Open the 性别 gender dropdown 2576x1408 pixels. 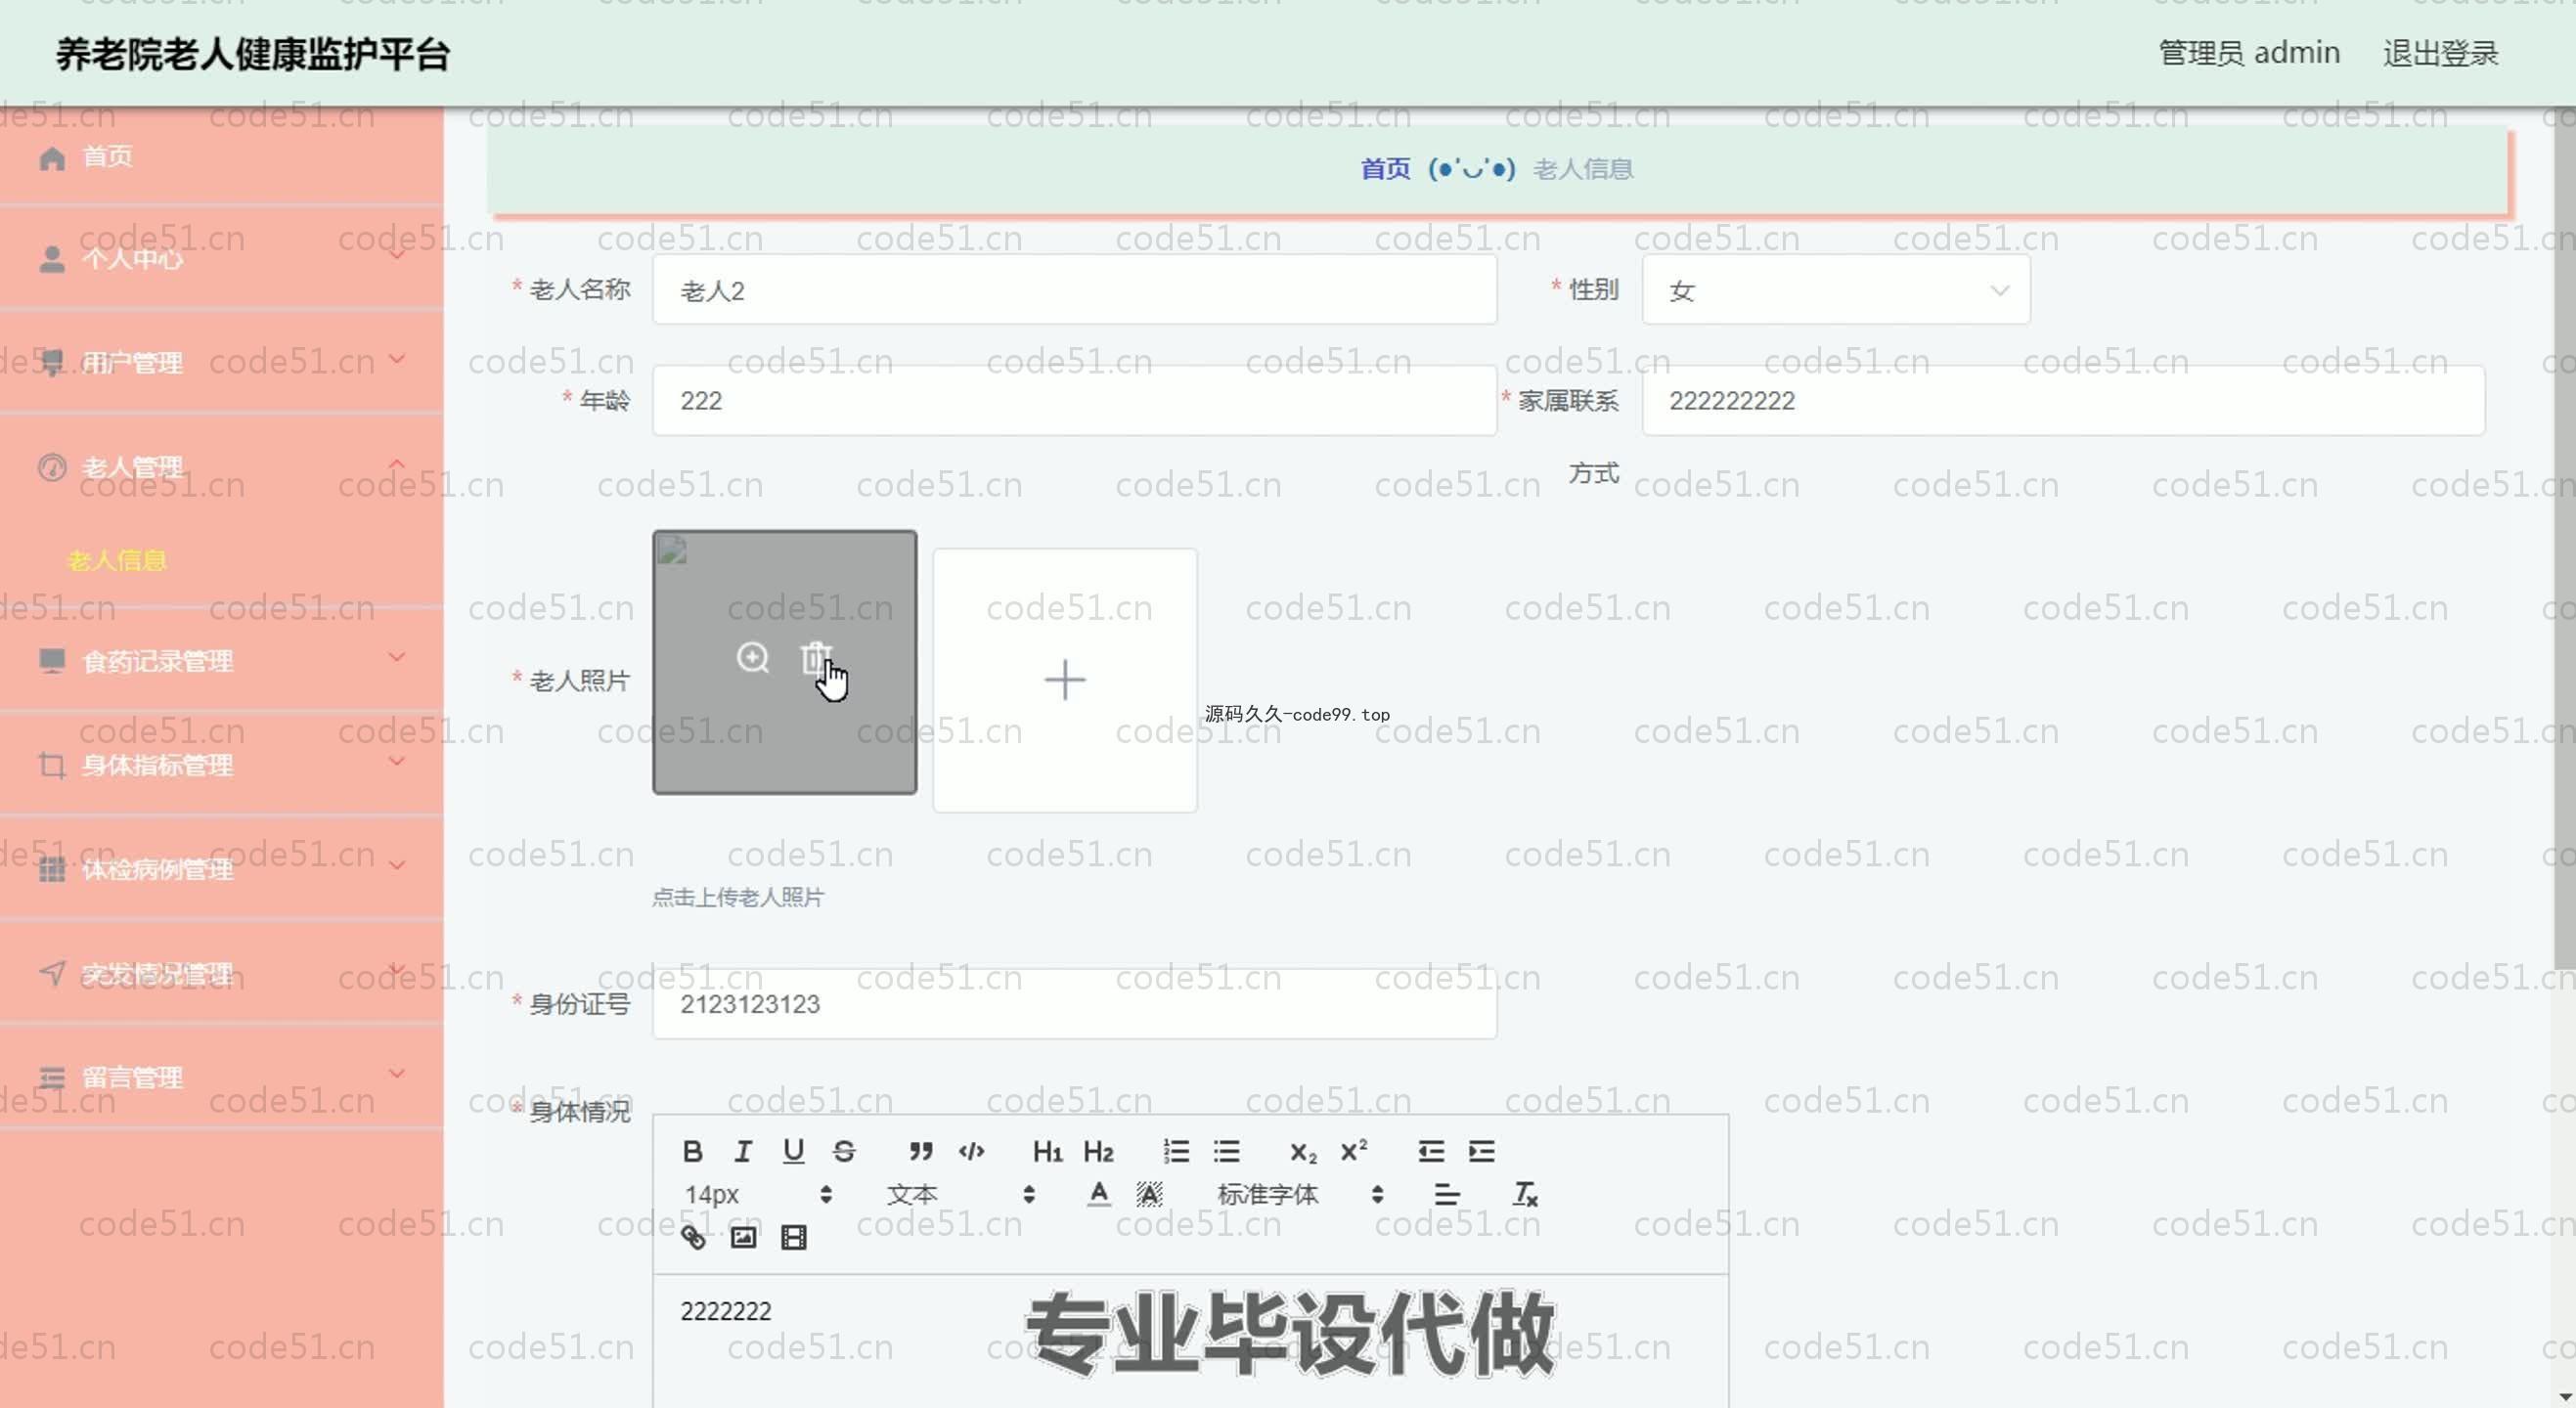click(1836, 290)
